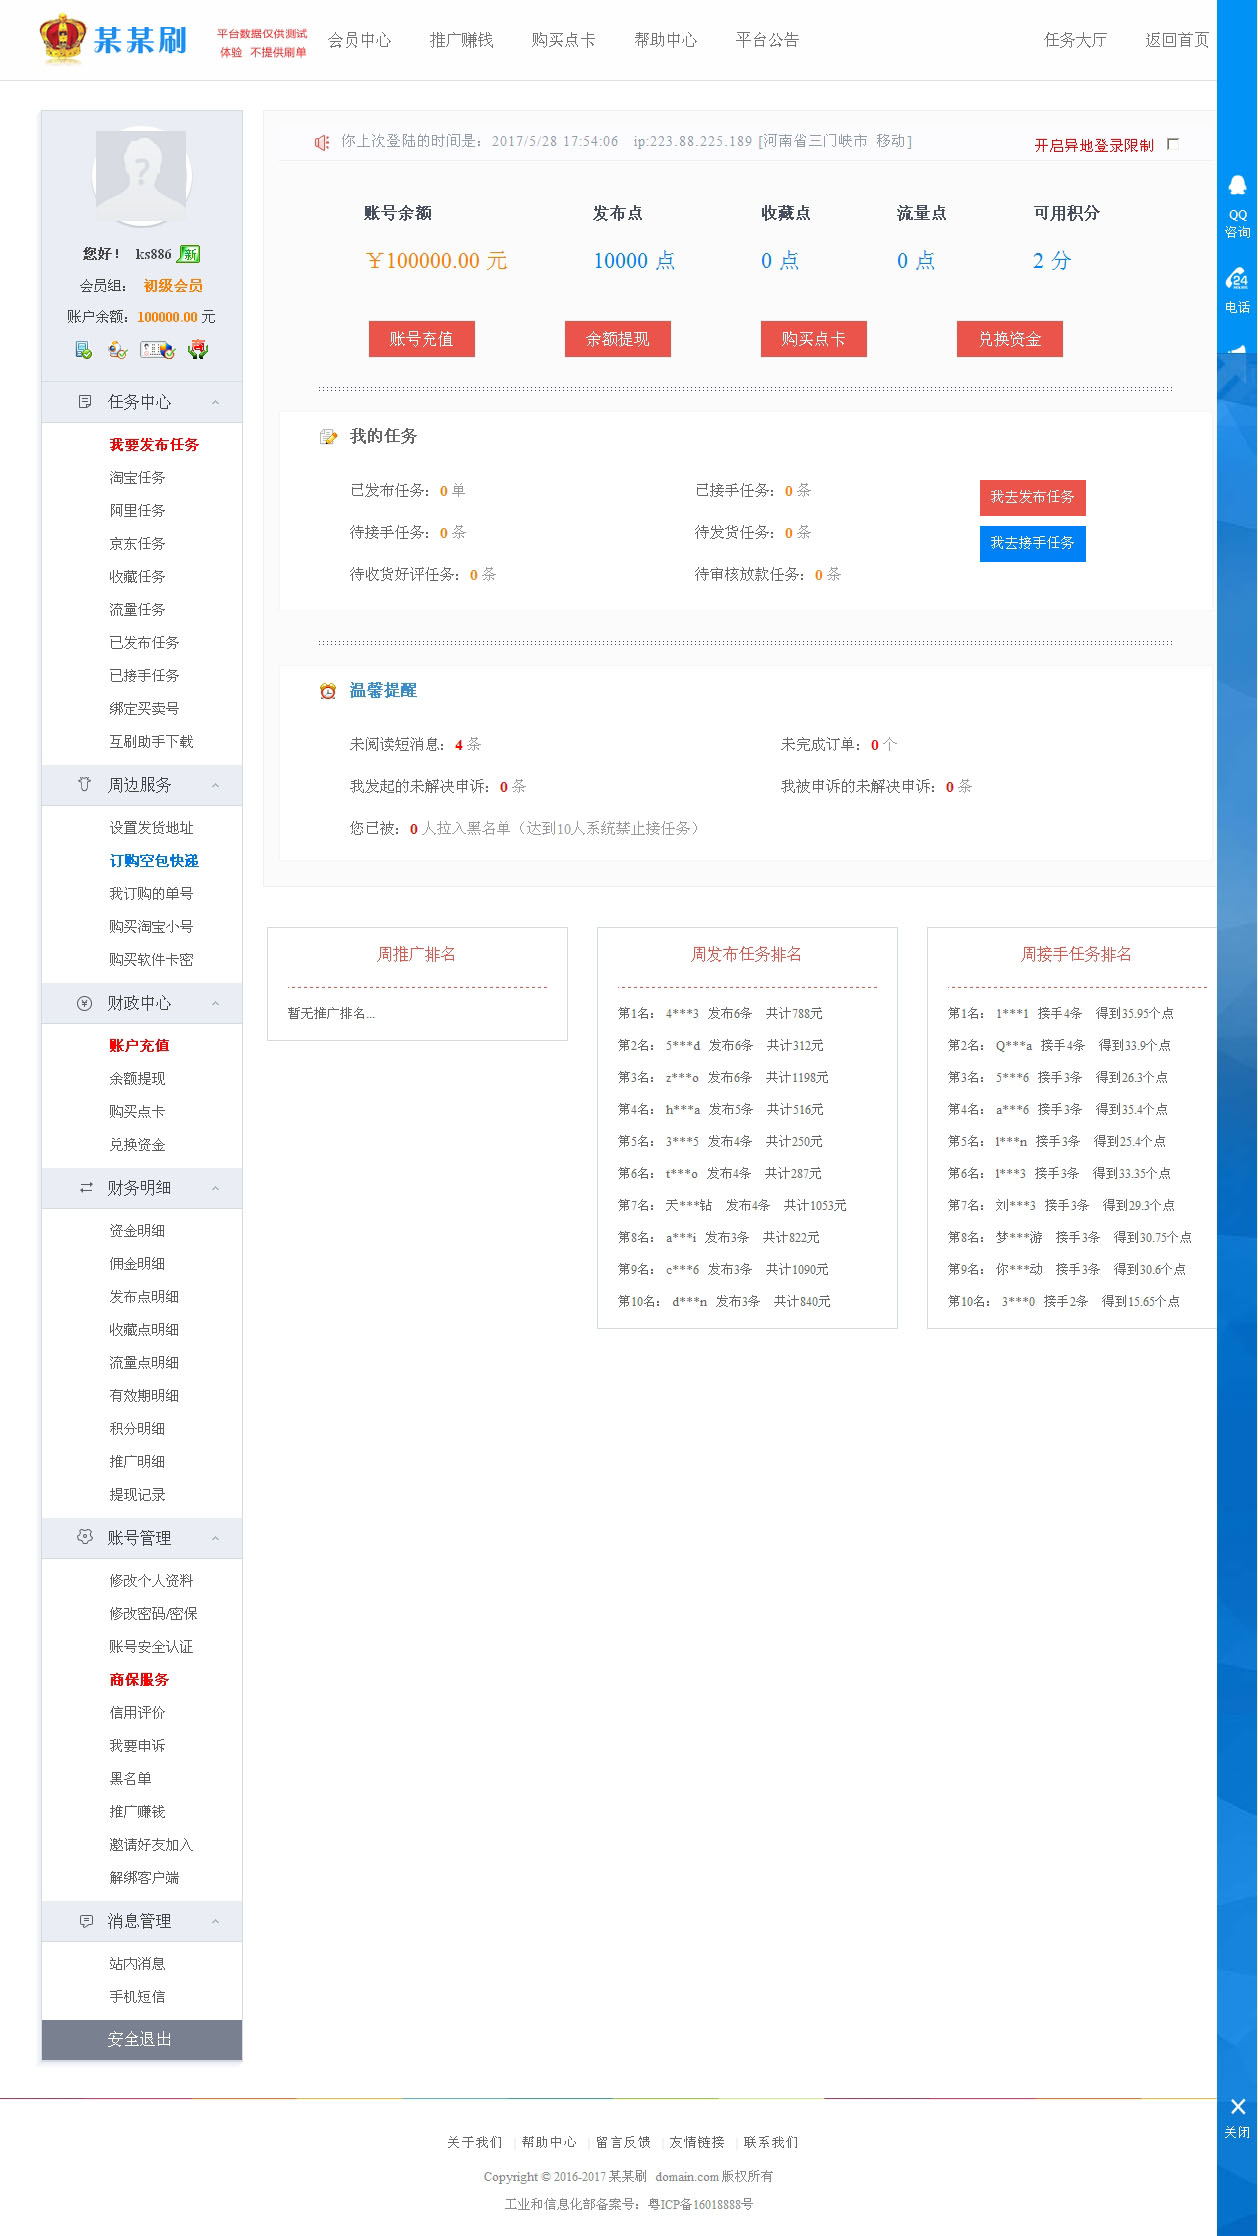Open 资金明细 in the sidebar
Image resolution: width=1258 pixels, height=2236 pixels.
pos(137,1231)
